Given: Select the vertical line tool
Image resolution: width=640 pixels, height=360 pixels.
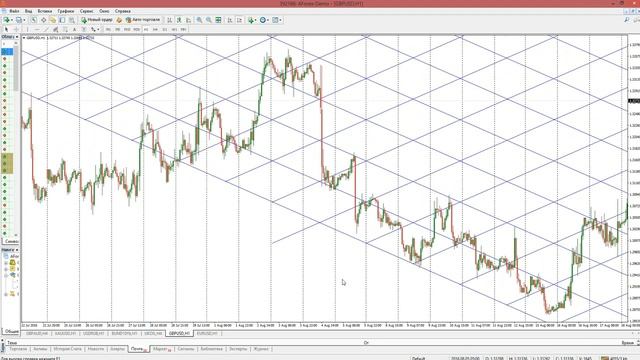Looking at the screenshot, I should point(27,29).
